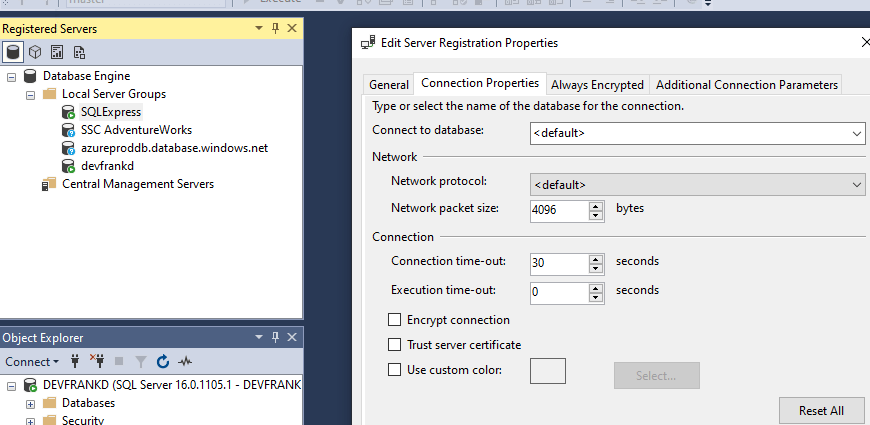
Task: Tick the Use custom color checkbox
Action: (x=394, y=370)
